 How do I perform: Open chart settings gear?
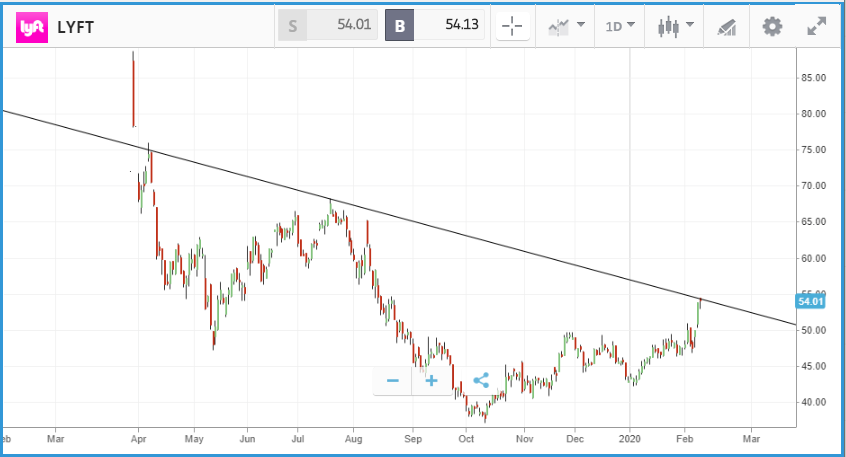click(x=772, y=27)
